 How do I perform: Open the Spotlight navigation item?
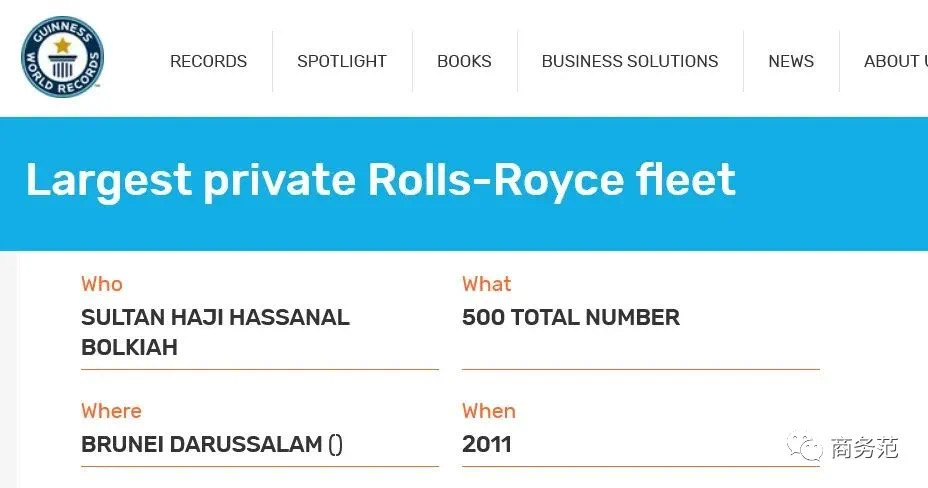coord(342,61)
